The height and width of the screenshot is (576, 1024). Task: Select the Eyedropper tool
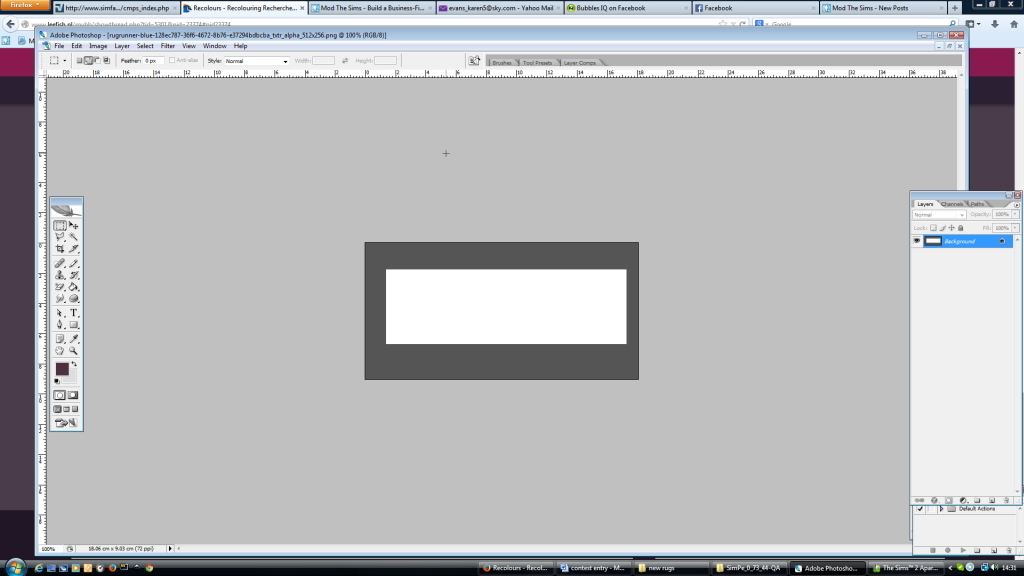tap(74, 339)
